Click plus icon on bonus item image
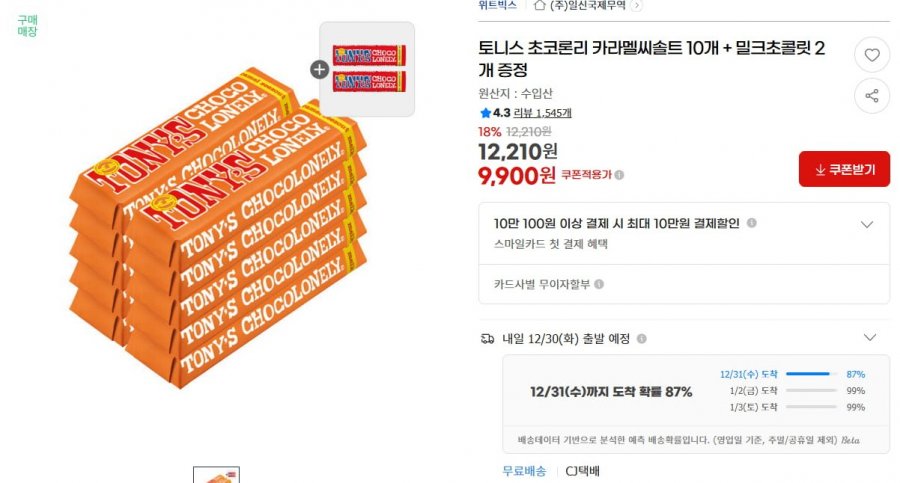Image resolution: width=900 pixels, height=483 pixels. tap(319, 69)
